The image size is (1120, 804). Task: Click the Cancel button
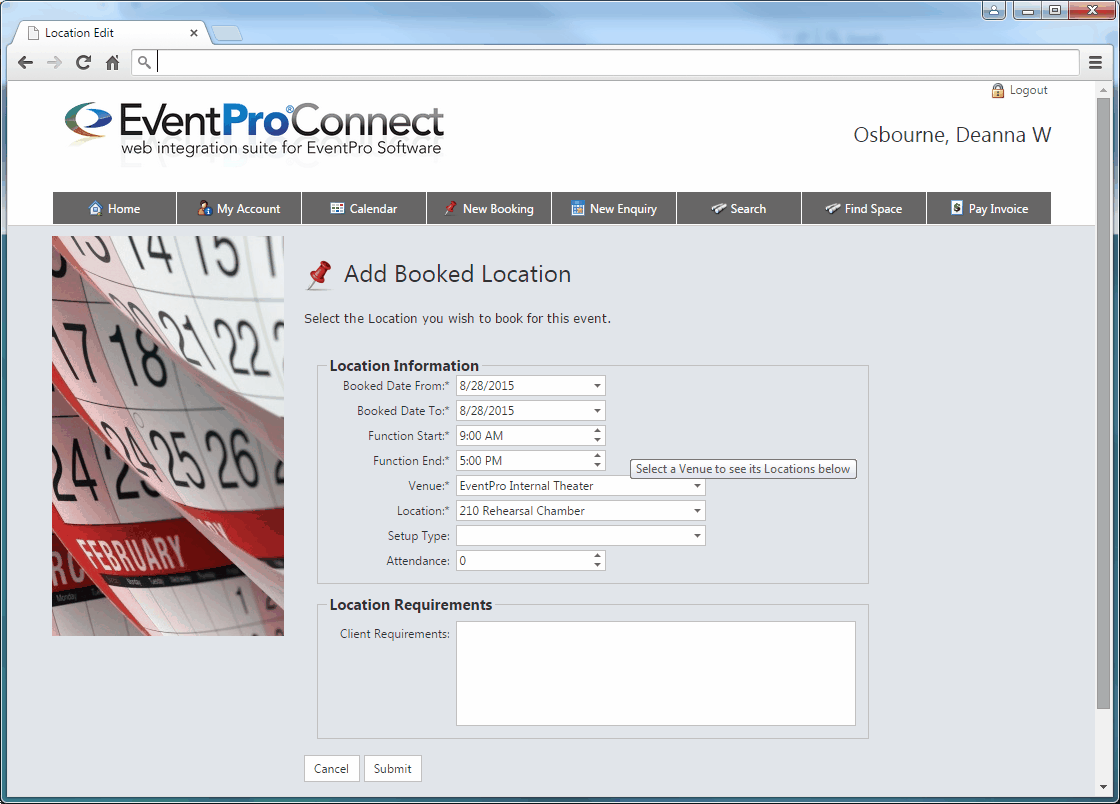pyautogui.click(x=331, y=768)
